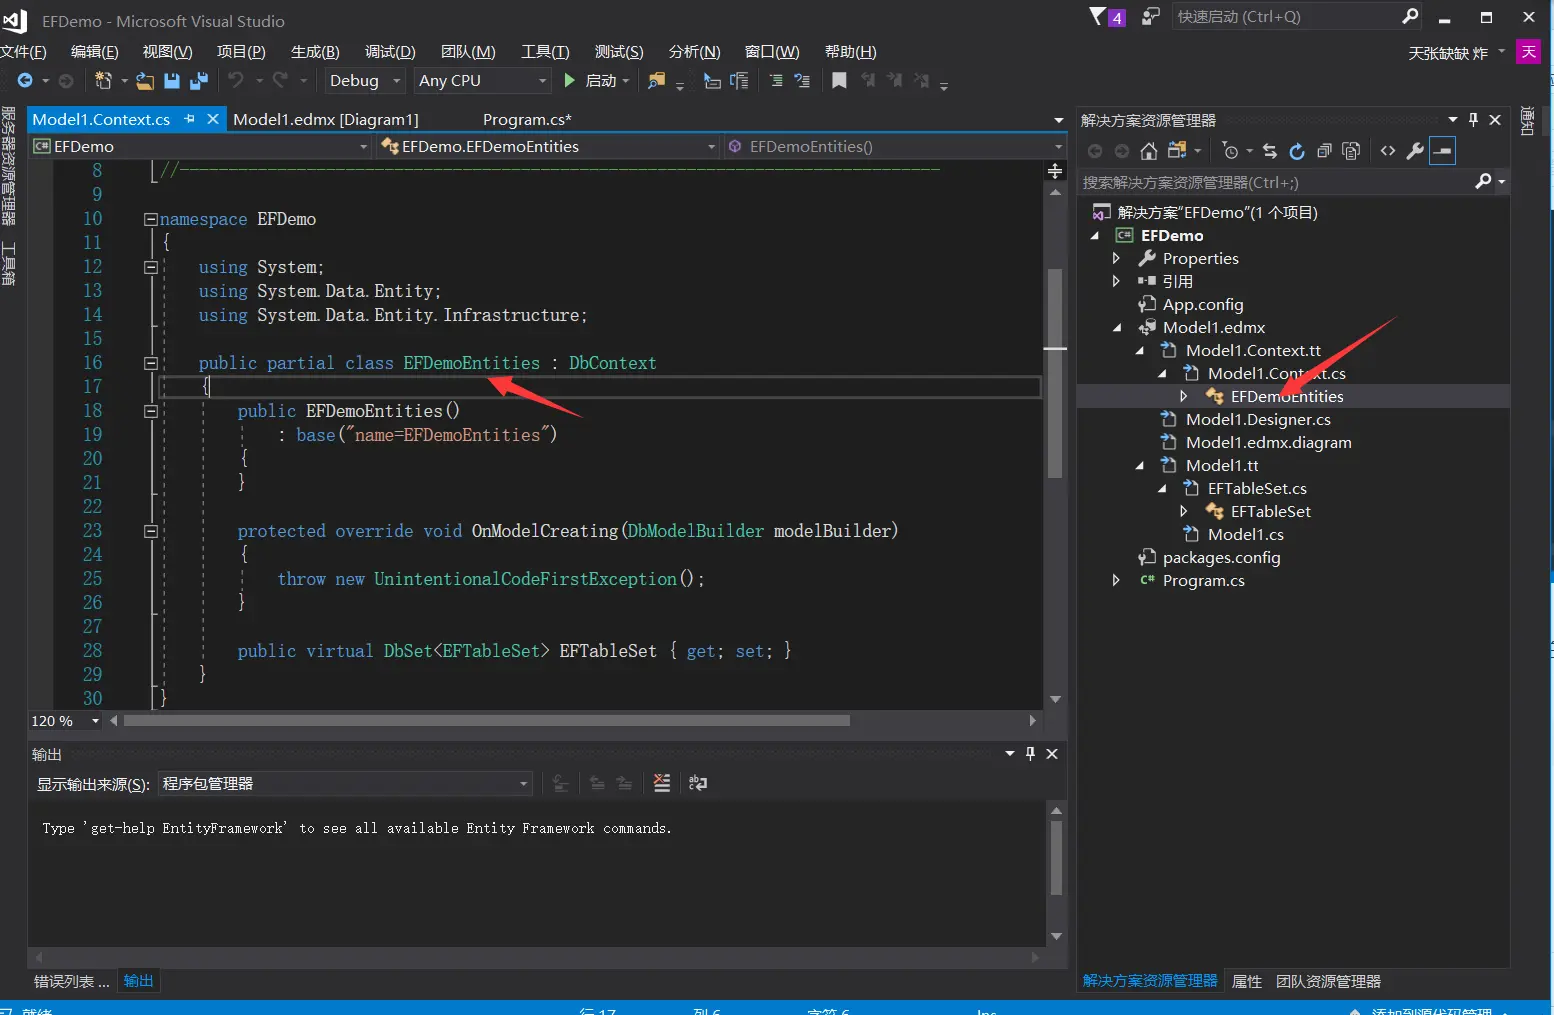Switch to the 错误列表 tab at bottom
This screenshot has width=1554, height=1015.
coord(71,981)
